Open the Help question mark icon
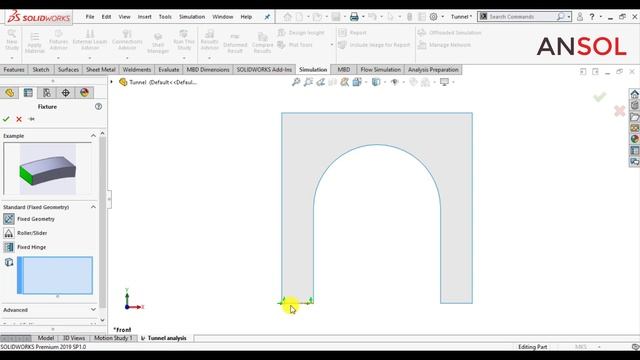Screen dimensions: 640x360 (592, 17)
